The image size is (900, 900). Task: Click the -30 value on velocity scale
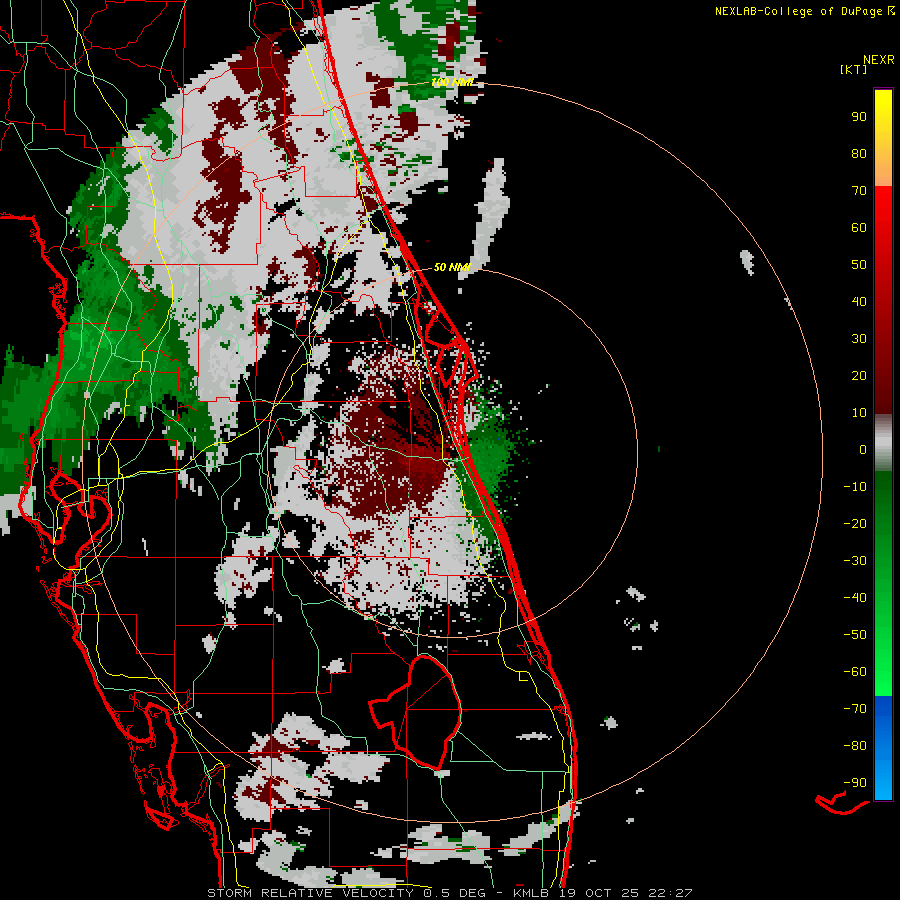tap(855, 561)
